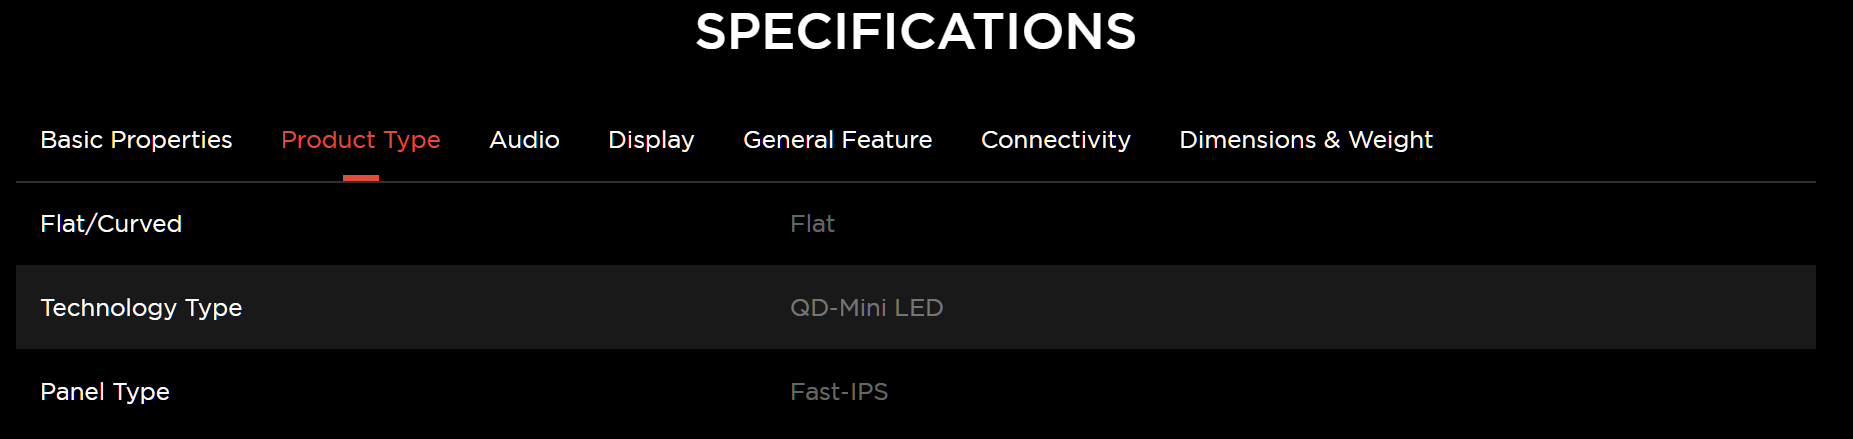Click the word Feature in General Feature
The image size is (1853, 439).
coord(887,140)
